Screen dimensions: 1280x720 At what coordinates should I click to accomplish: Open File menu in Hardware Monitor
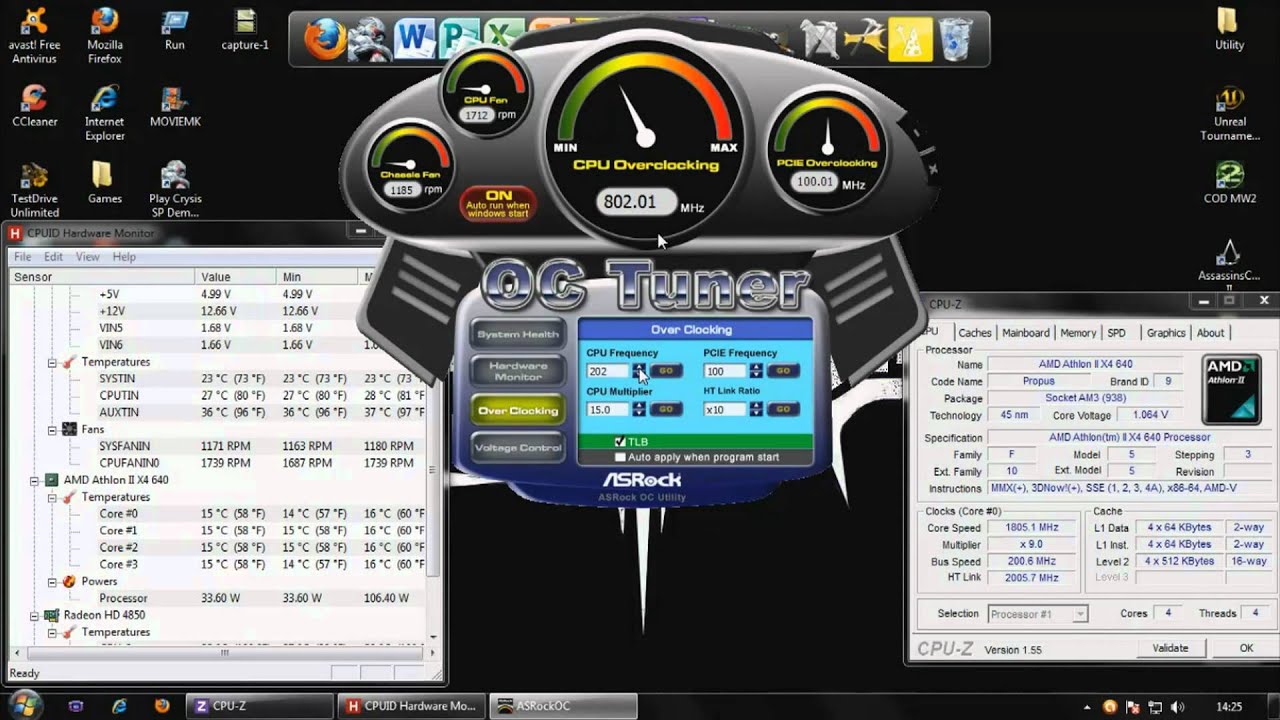23,257
